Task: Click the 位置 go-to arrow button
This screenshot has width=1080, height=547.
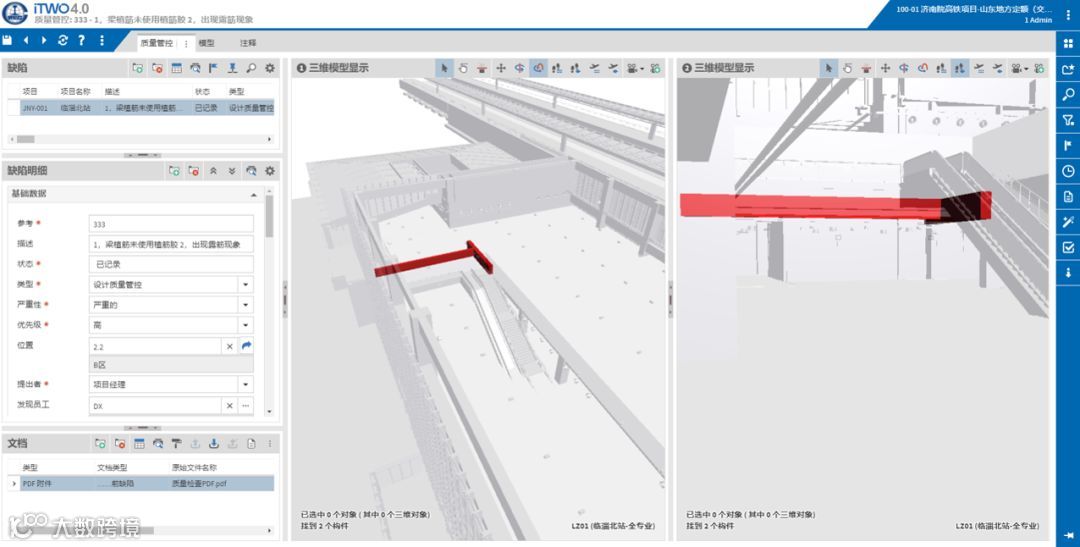Action: (247, 346)
